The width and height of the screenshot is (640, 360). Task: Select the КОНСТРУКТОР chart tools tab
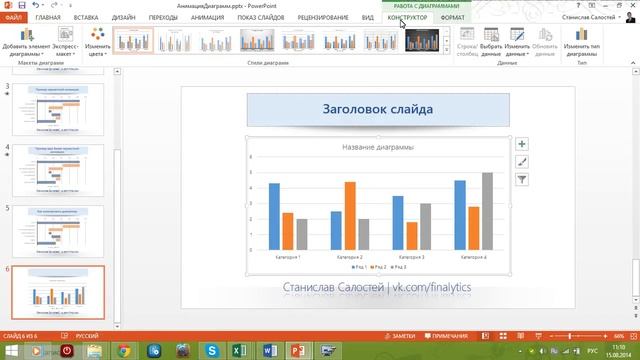click(407, 18)
